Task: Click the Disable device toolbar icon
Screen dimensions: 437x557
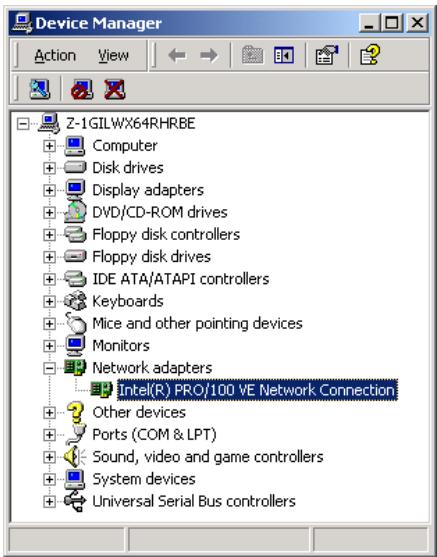Action: 82,89
